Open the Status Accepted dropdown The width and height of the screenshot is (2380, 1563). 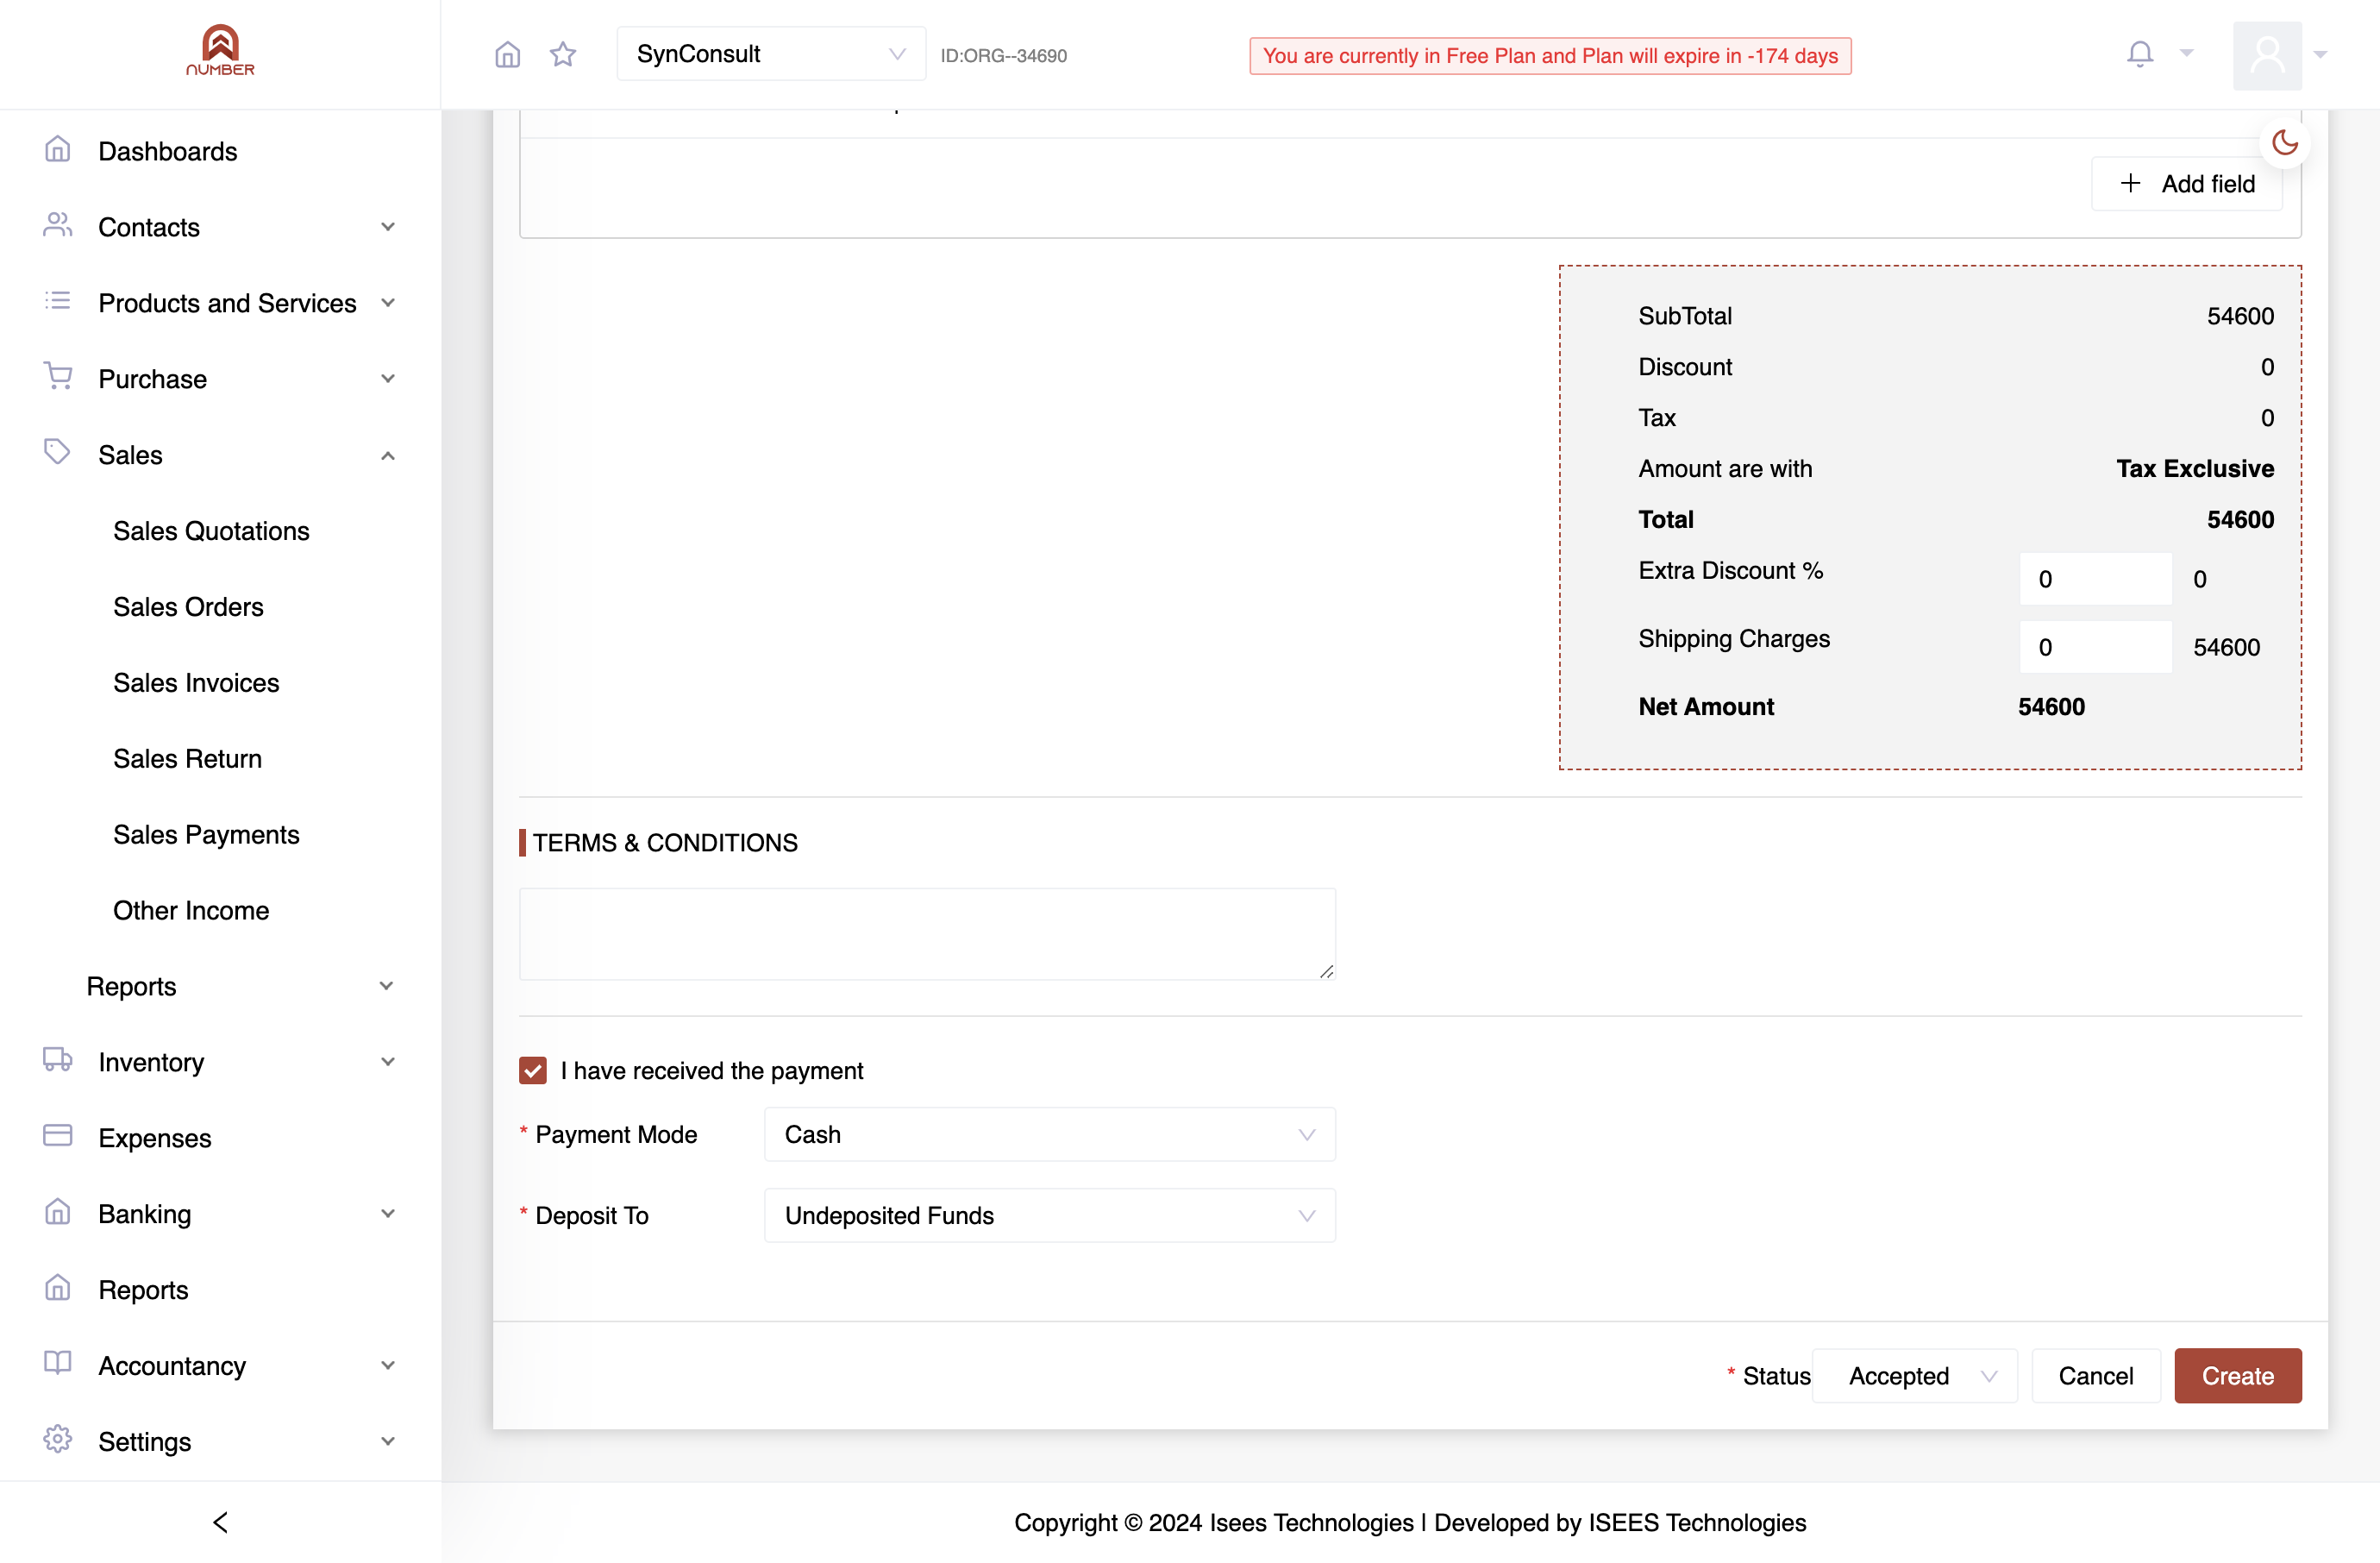coord(1914,1377)
